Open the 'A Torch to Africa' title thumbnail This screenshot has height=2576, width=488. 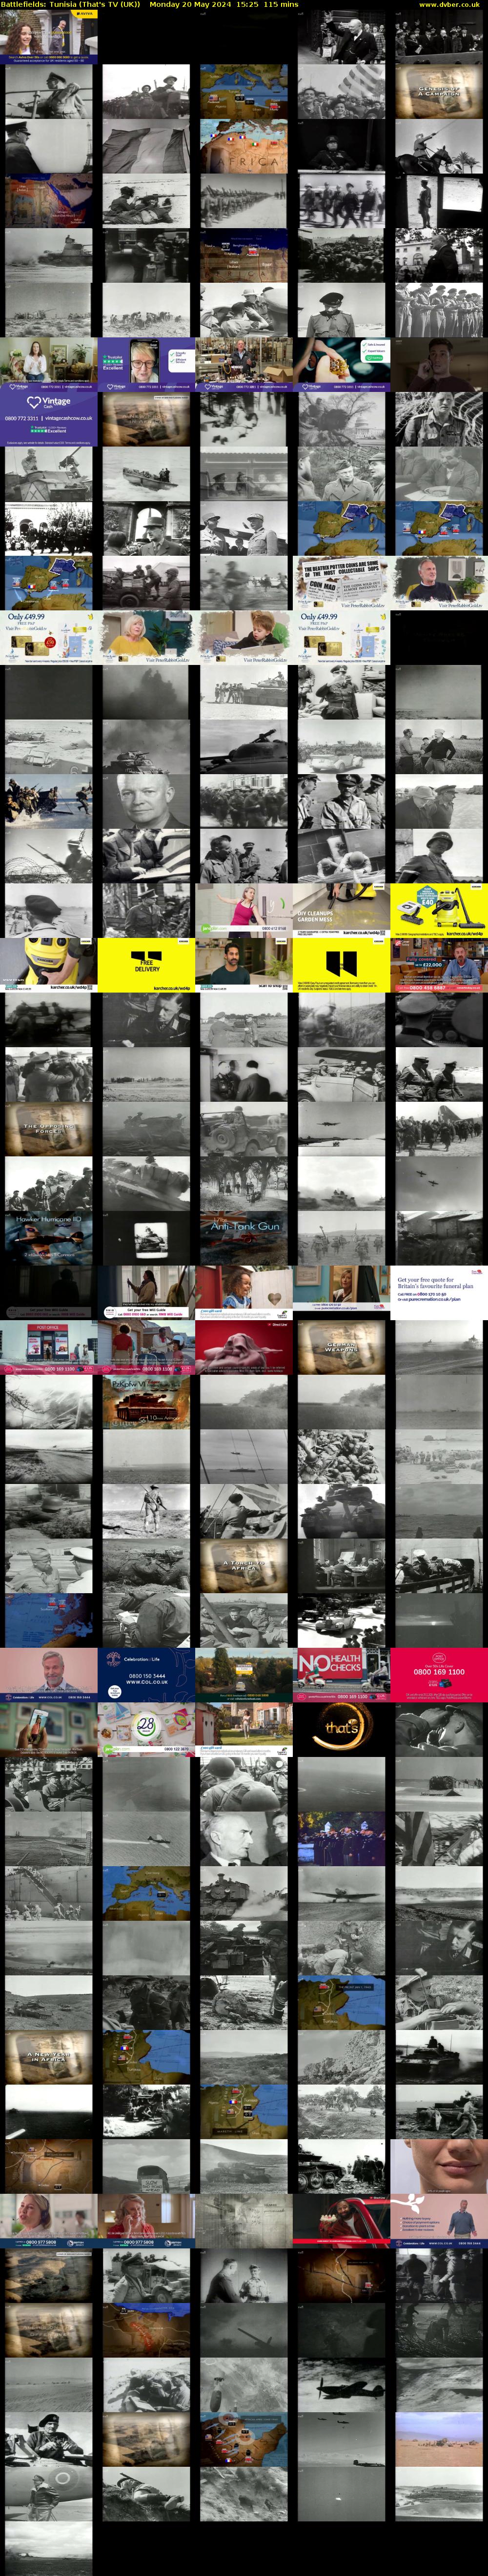coord(244,1565)
